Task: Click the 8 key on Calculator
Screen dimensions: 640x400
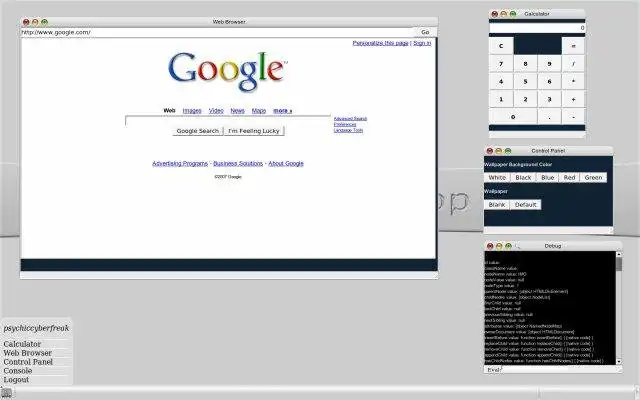Action: (x=525, y=64)
